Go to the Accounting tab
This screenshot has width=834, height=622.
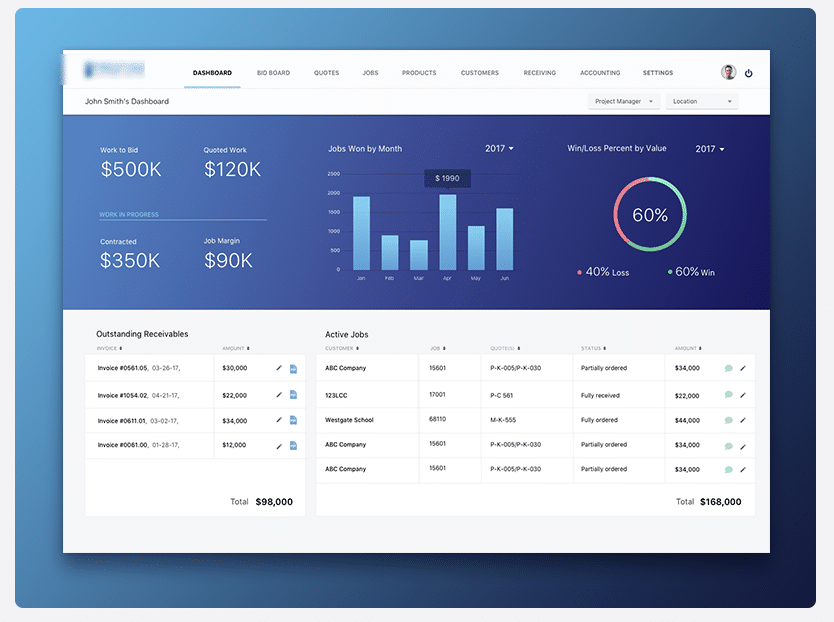tap(600, 73)
